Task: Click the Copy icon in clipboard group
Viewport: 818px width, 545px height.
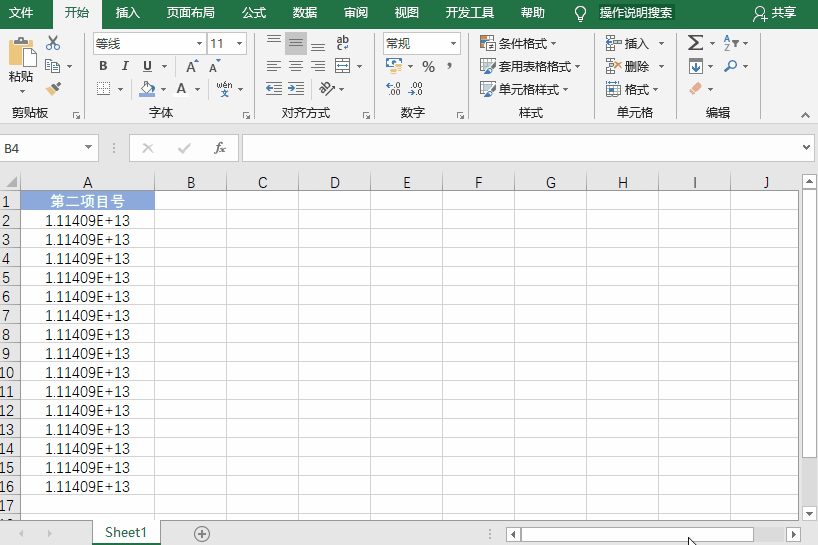Action: (x=52, y=66)
